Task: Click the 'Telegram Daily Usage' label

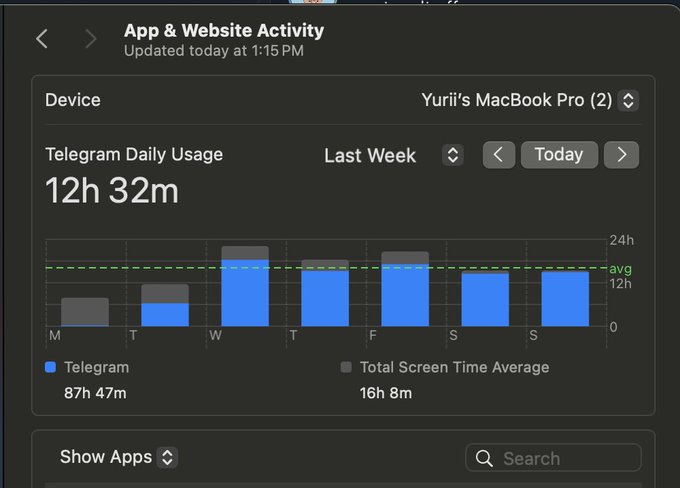Action: 134,154
